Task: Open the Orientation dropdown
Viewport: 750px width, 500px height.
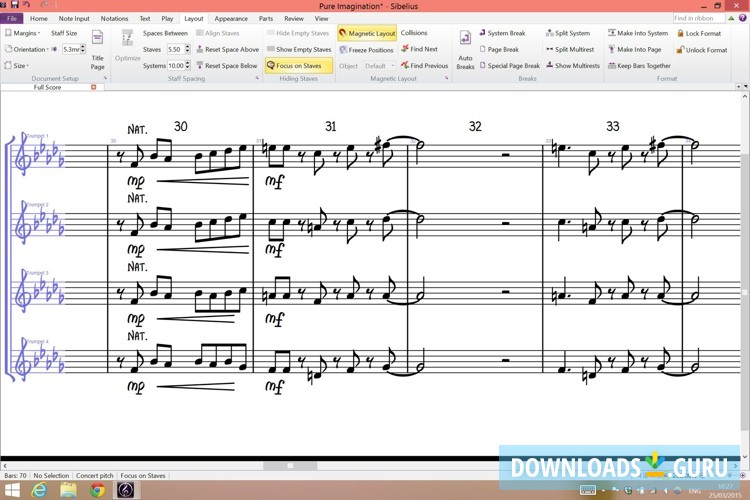Action: 26,49
